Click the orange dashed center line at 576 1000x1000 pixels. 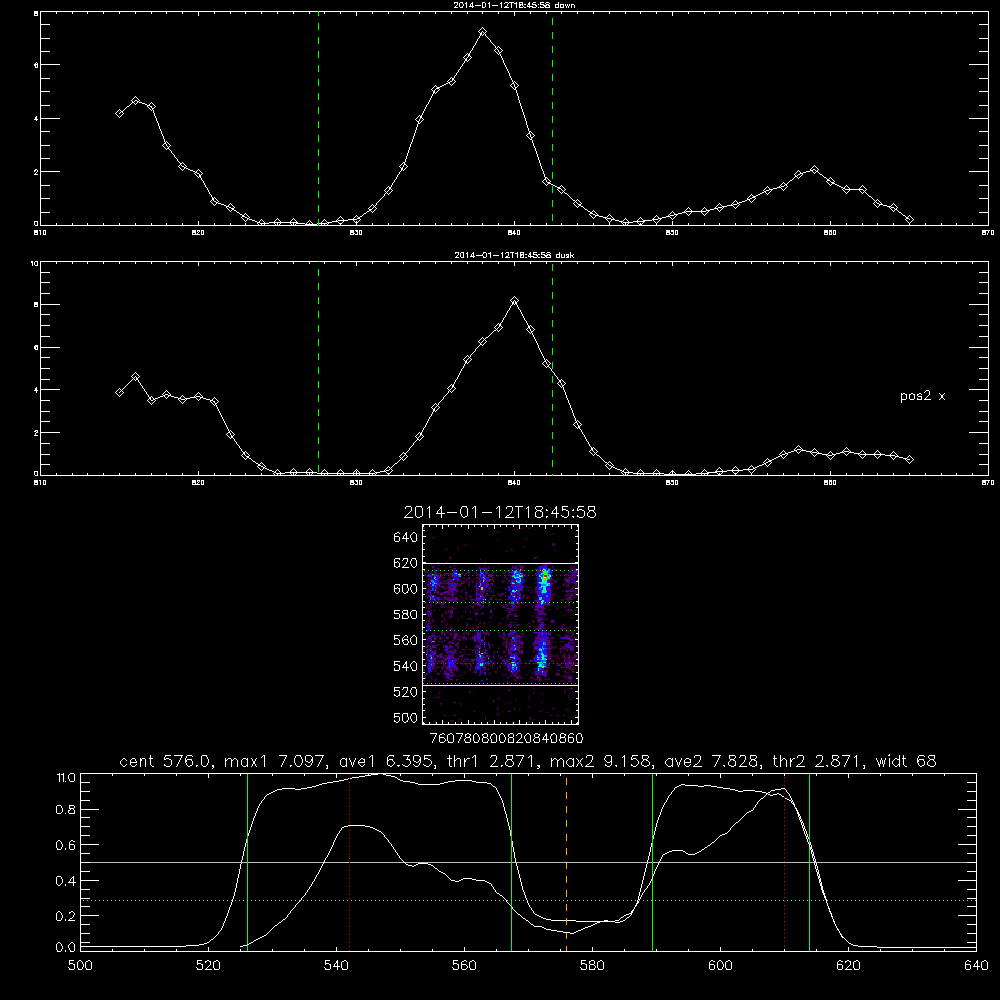566,862
